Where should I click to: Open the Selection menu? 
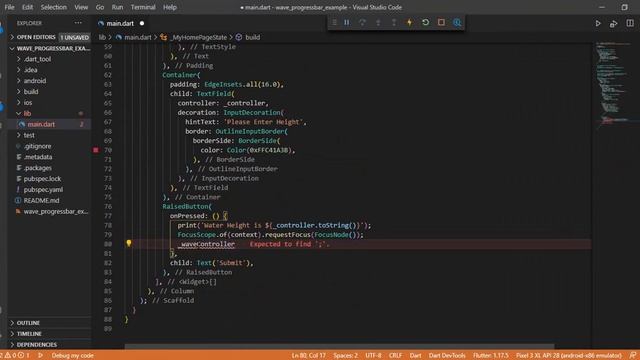point(53,7)
